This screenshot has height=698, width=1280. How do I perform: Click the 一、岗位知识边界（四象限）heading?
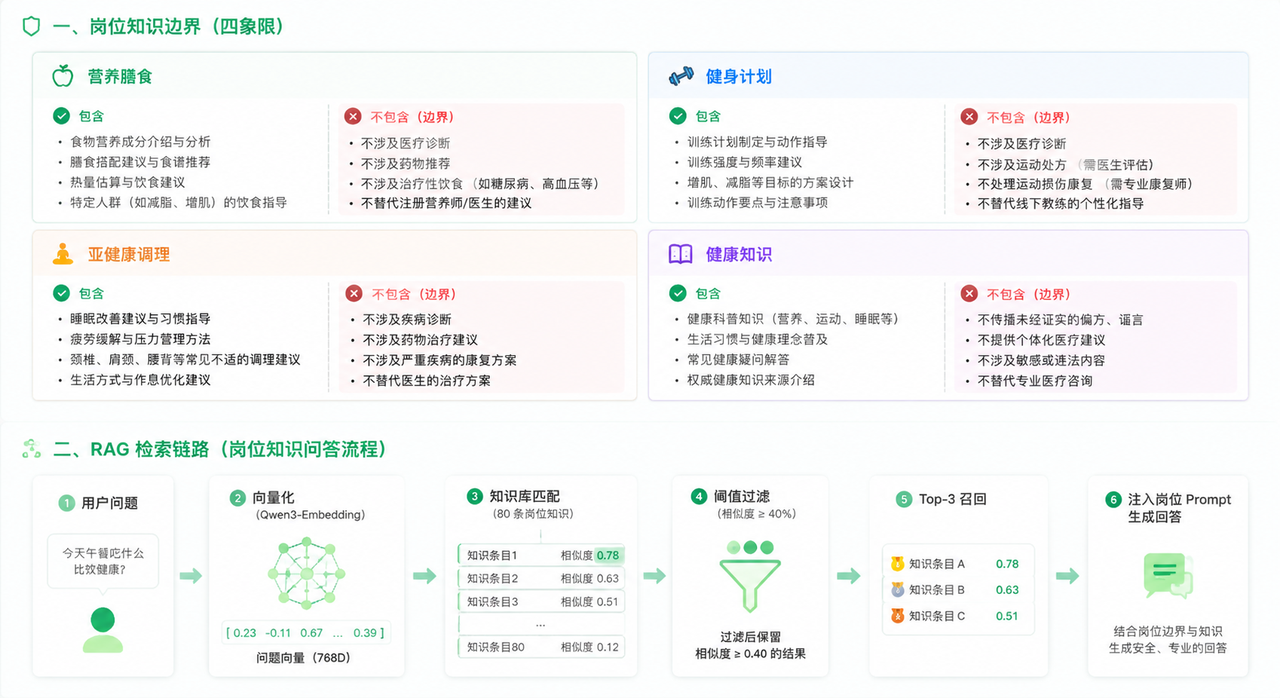point(168,27)
